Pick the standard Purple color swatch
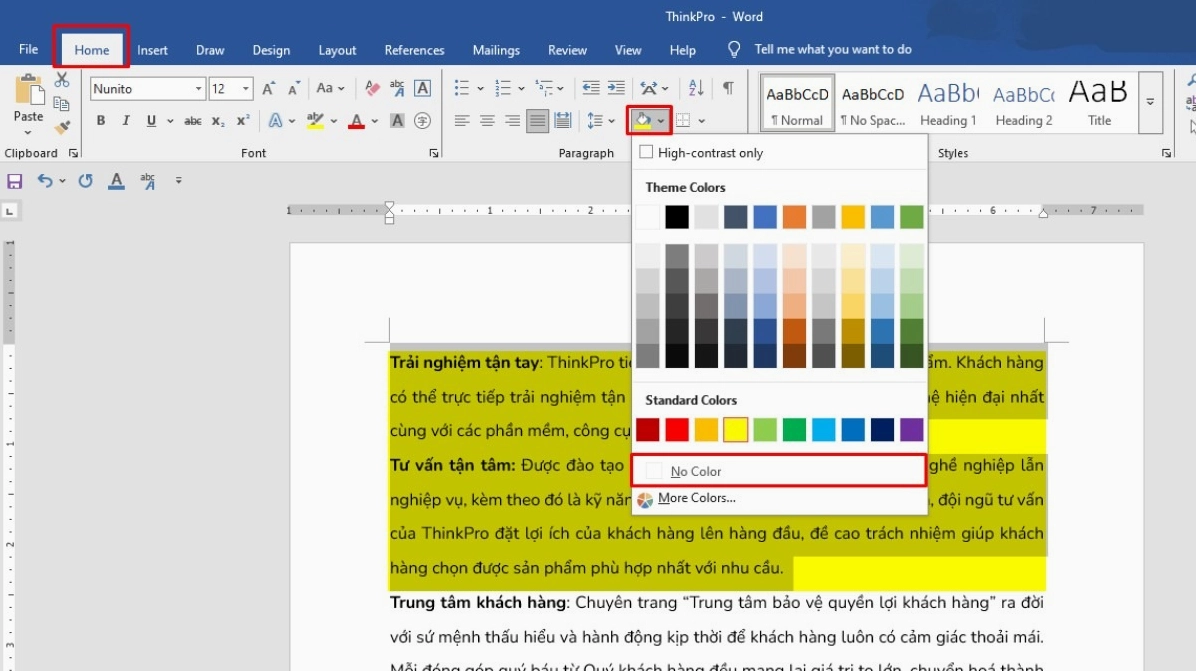The image size is (1196, 671). (911, 429)
